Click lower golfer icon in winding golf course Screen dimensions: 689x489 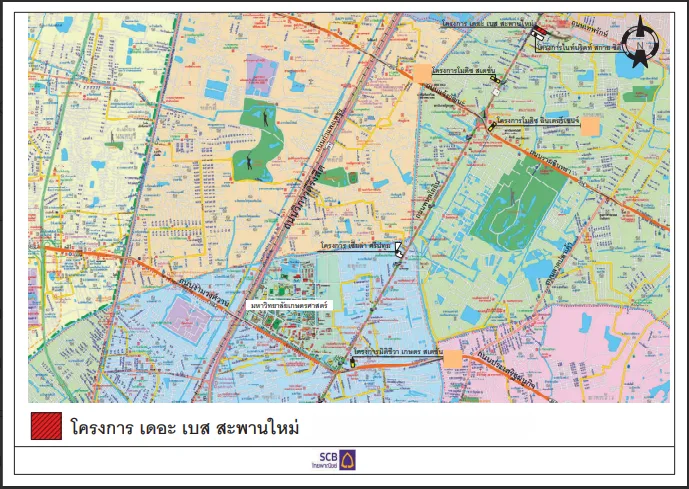point(249,163)
